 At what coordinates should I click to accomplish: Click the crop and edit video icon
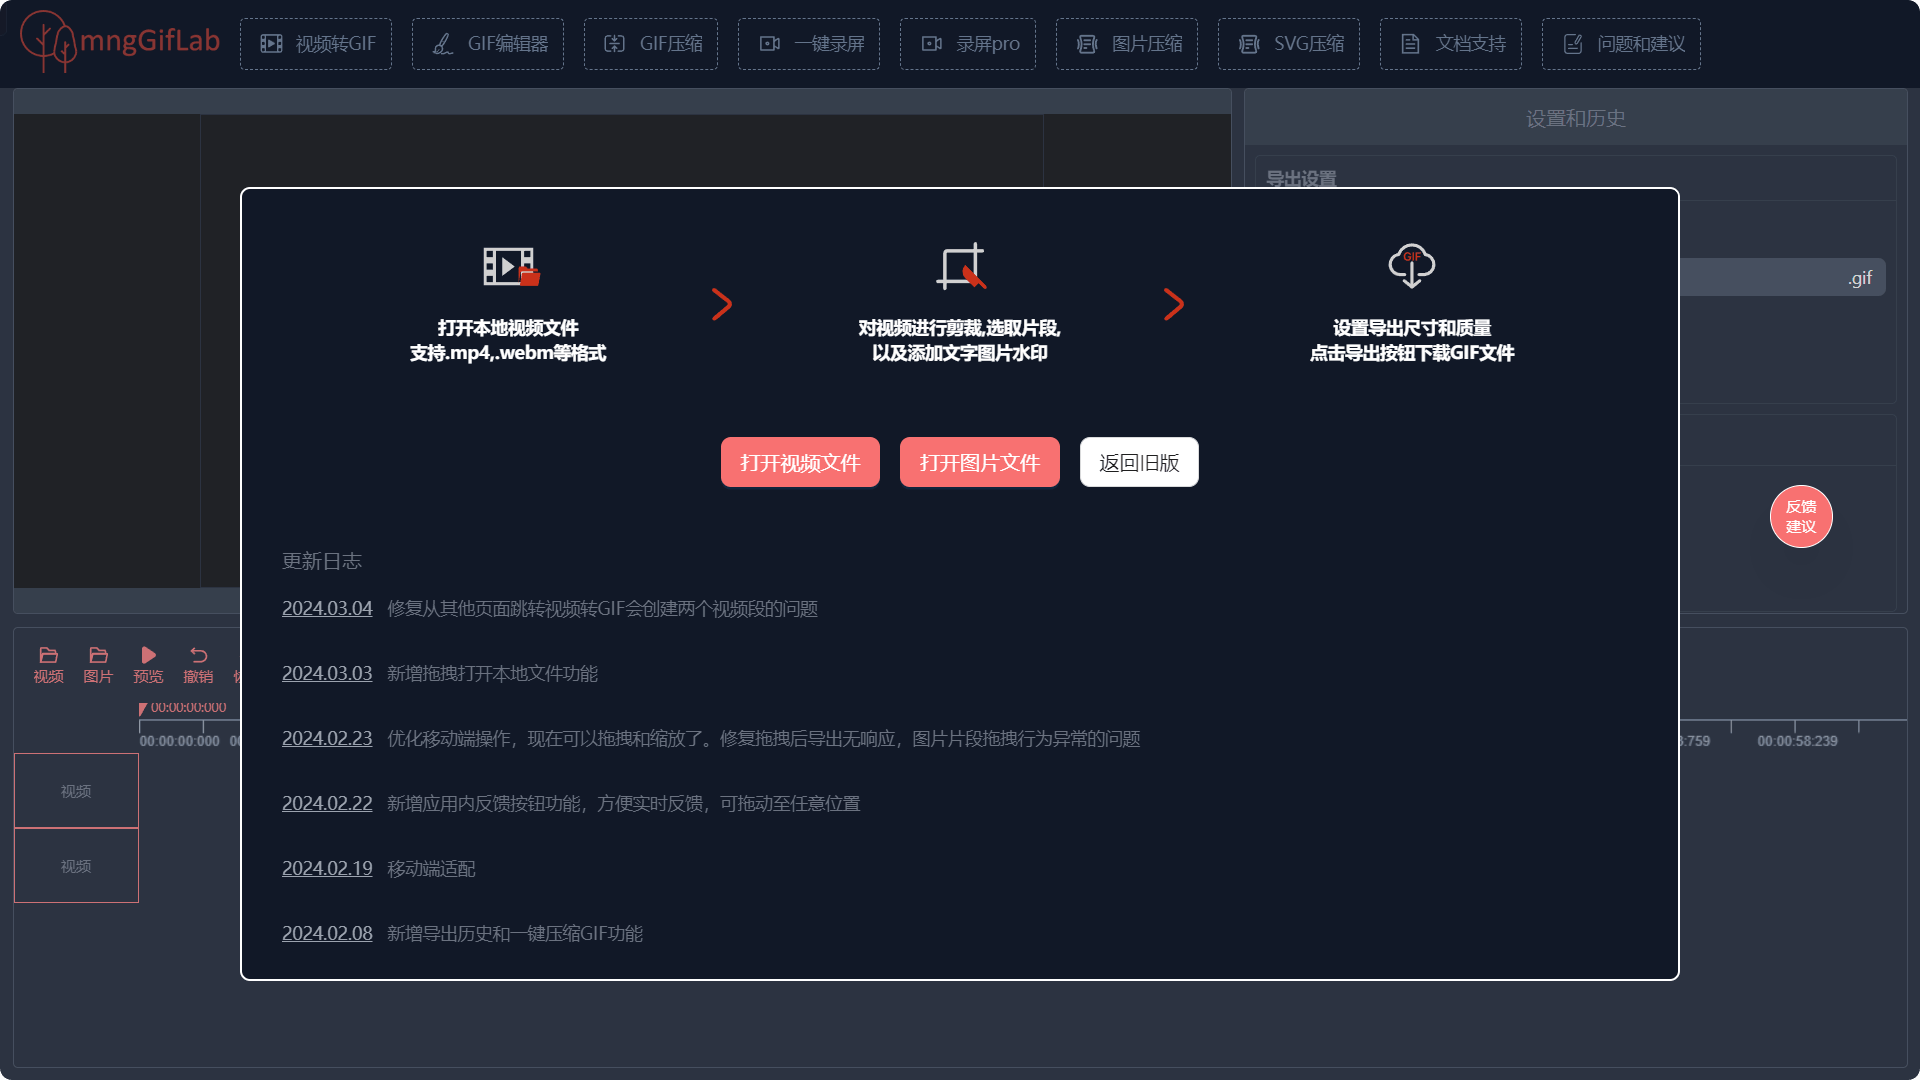tap(961, 266)
